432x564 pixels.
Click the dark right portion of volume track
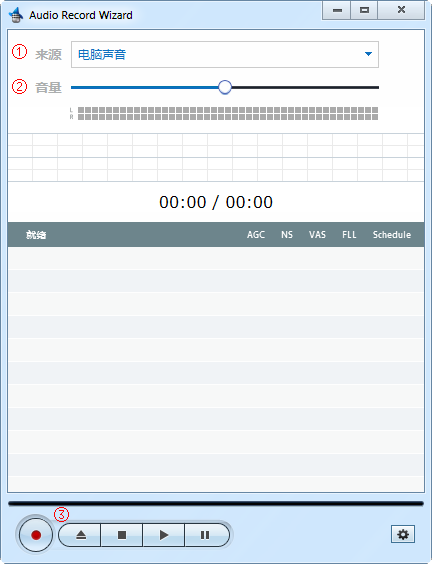pos(305,87)
